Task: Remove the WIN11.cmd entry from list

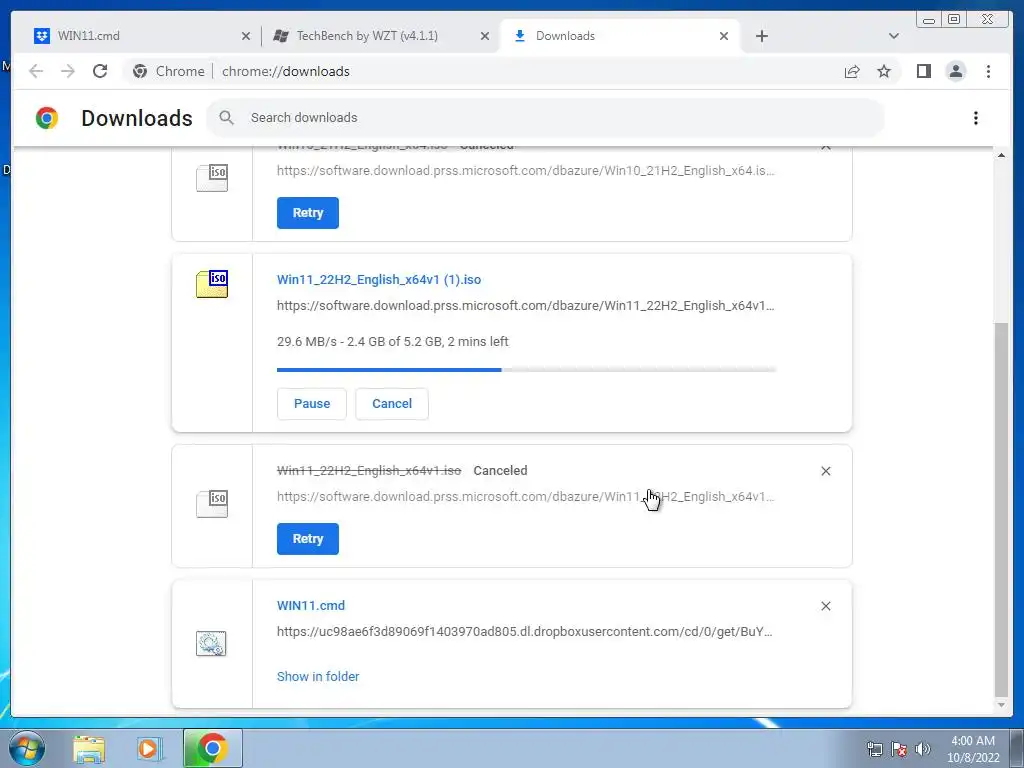Action: tap(825, 606)
